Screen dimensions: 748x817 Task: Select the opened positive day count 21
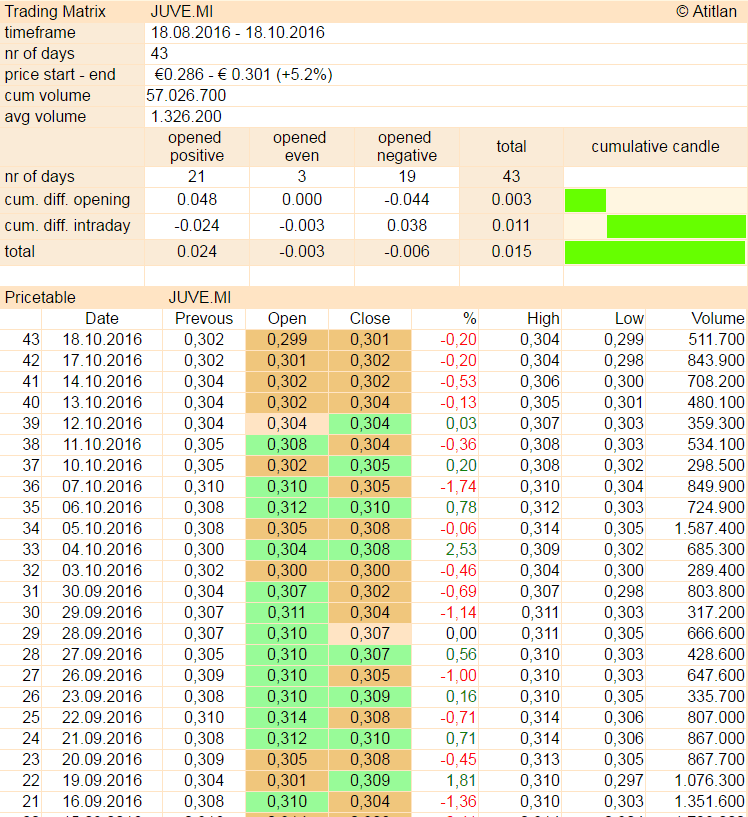(x=196, y=177)
